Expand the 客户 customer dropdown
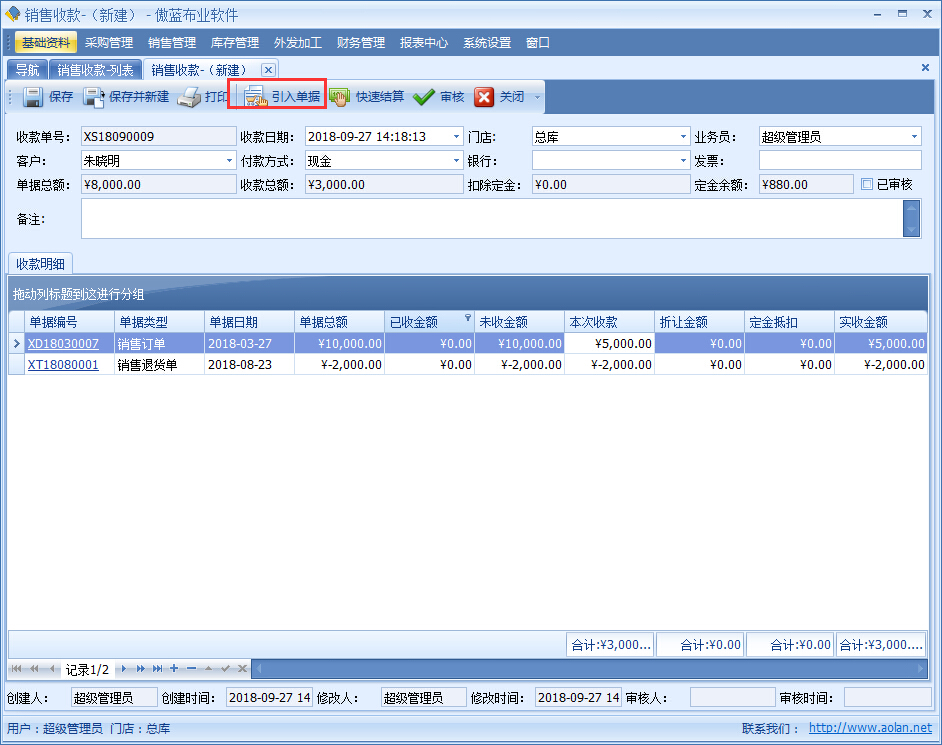 [x=229, y=160]
